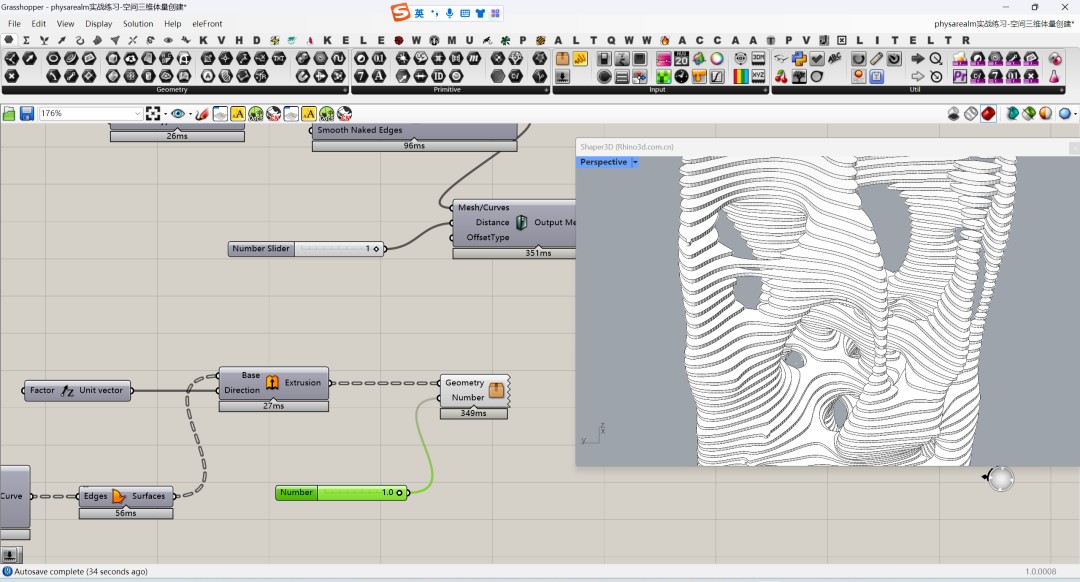Toggle the wireframe preview mode icon

pos(970,114)
